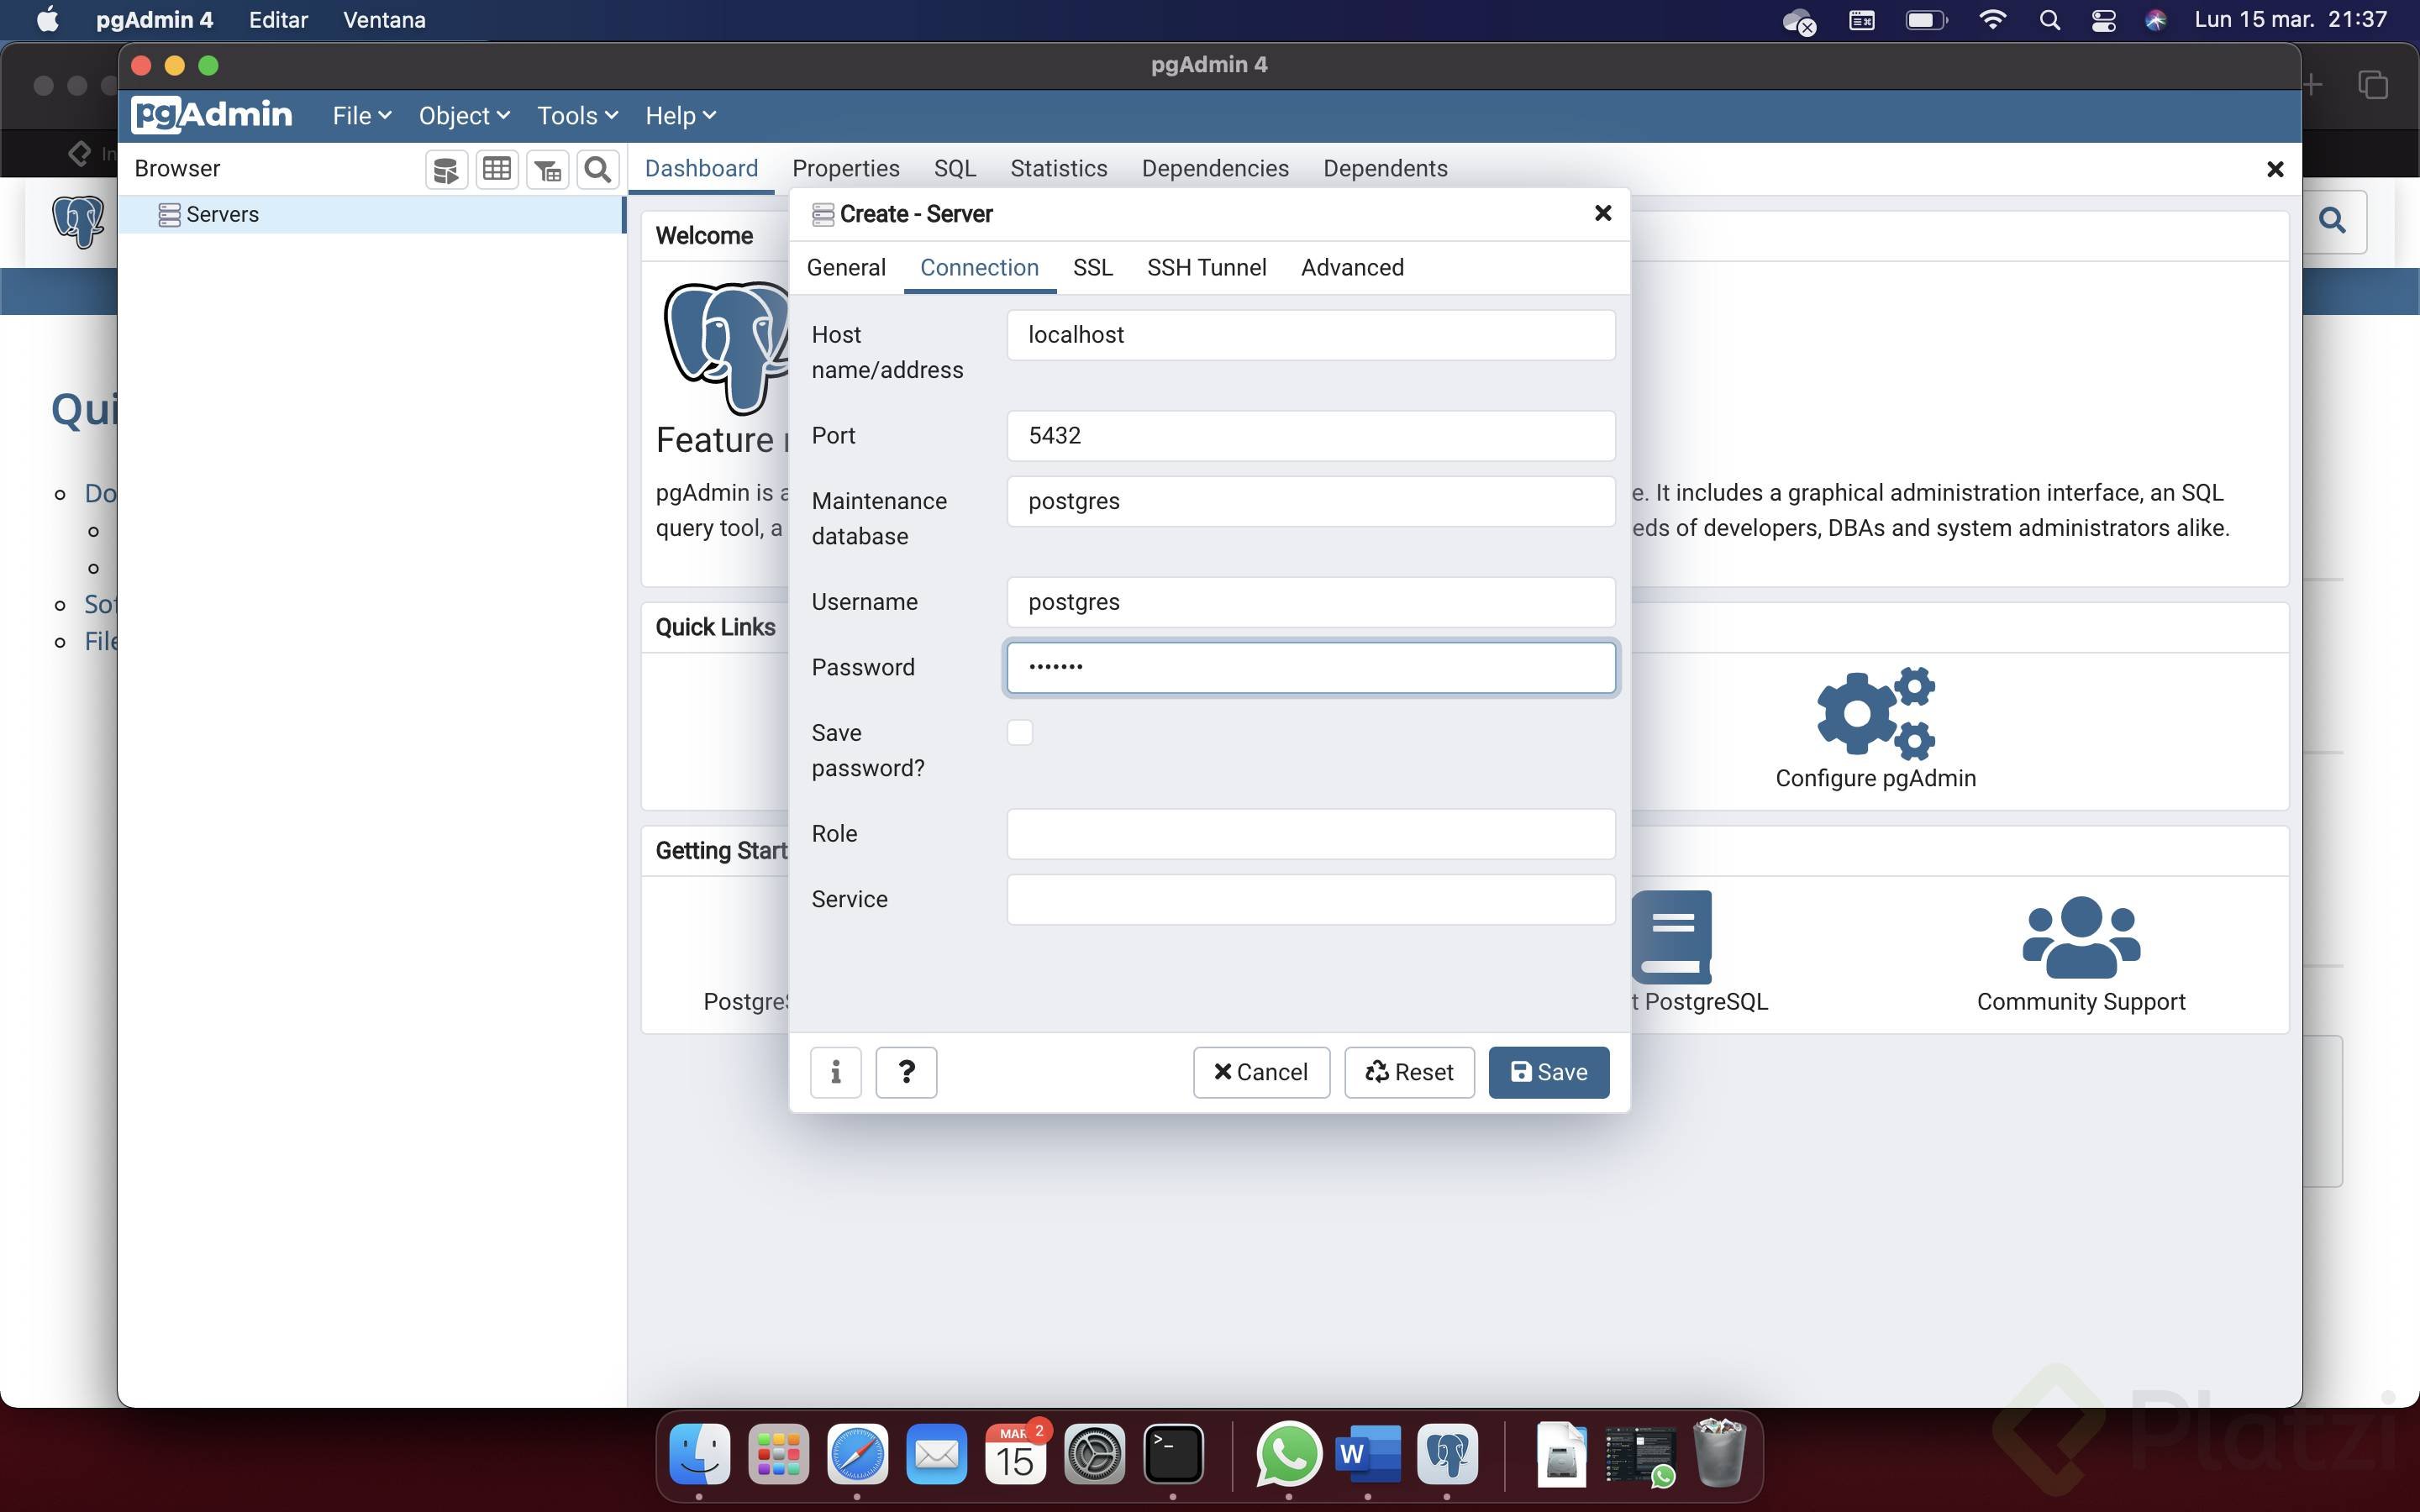2420x1512 pixels.
Task: Click the Spotlight search icon in menu bar
Action: tap(2049, 20)
